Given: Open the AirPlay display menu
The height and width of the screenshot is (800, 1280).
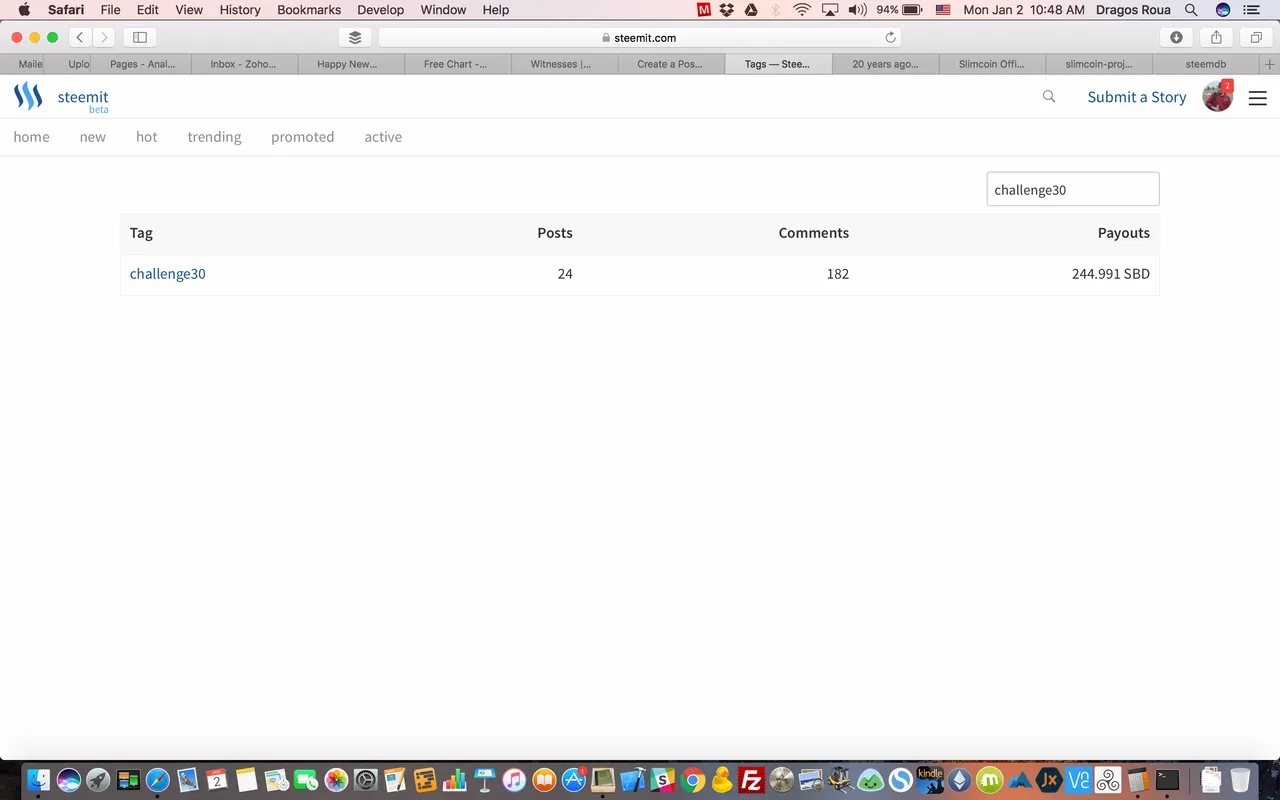Looking at the screenshot, I should coord(830,10).
